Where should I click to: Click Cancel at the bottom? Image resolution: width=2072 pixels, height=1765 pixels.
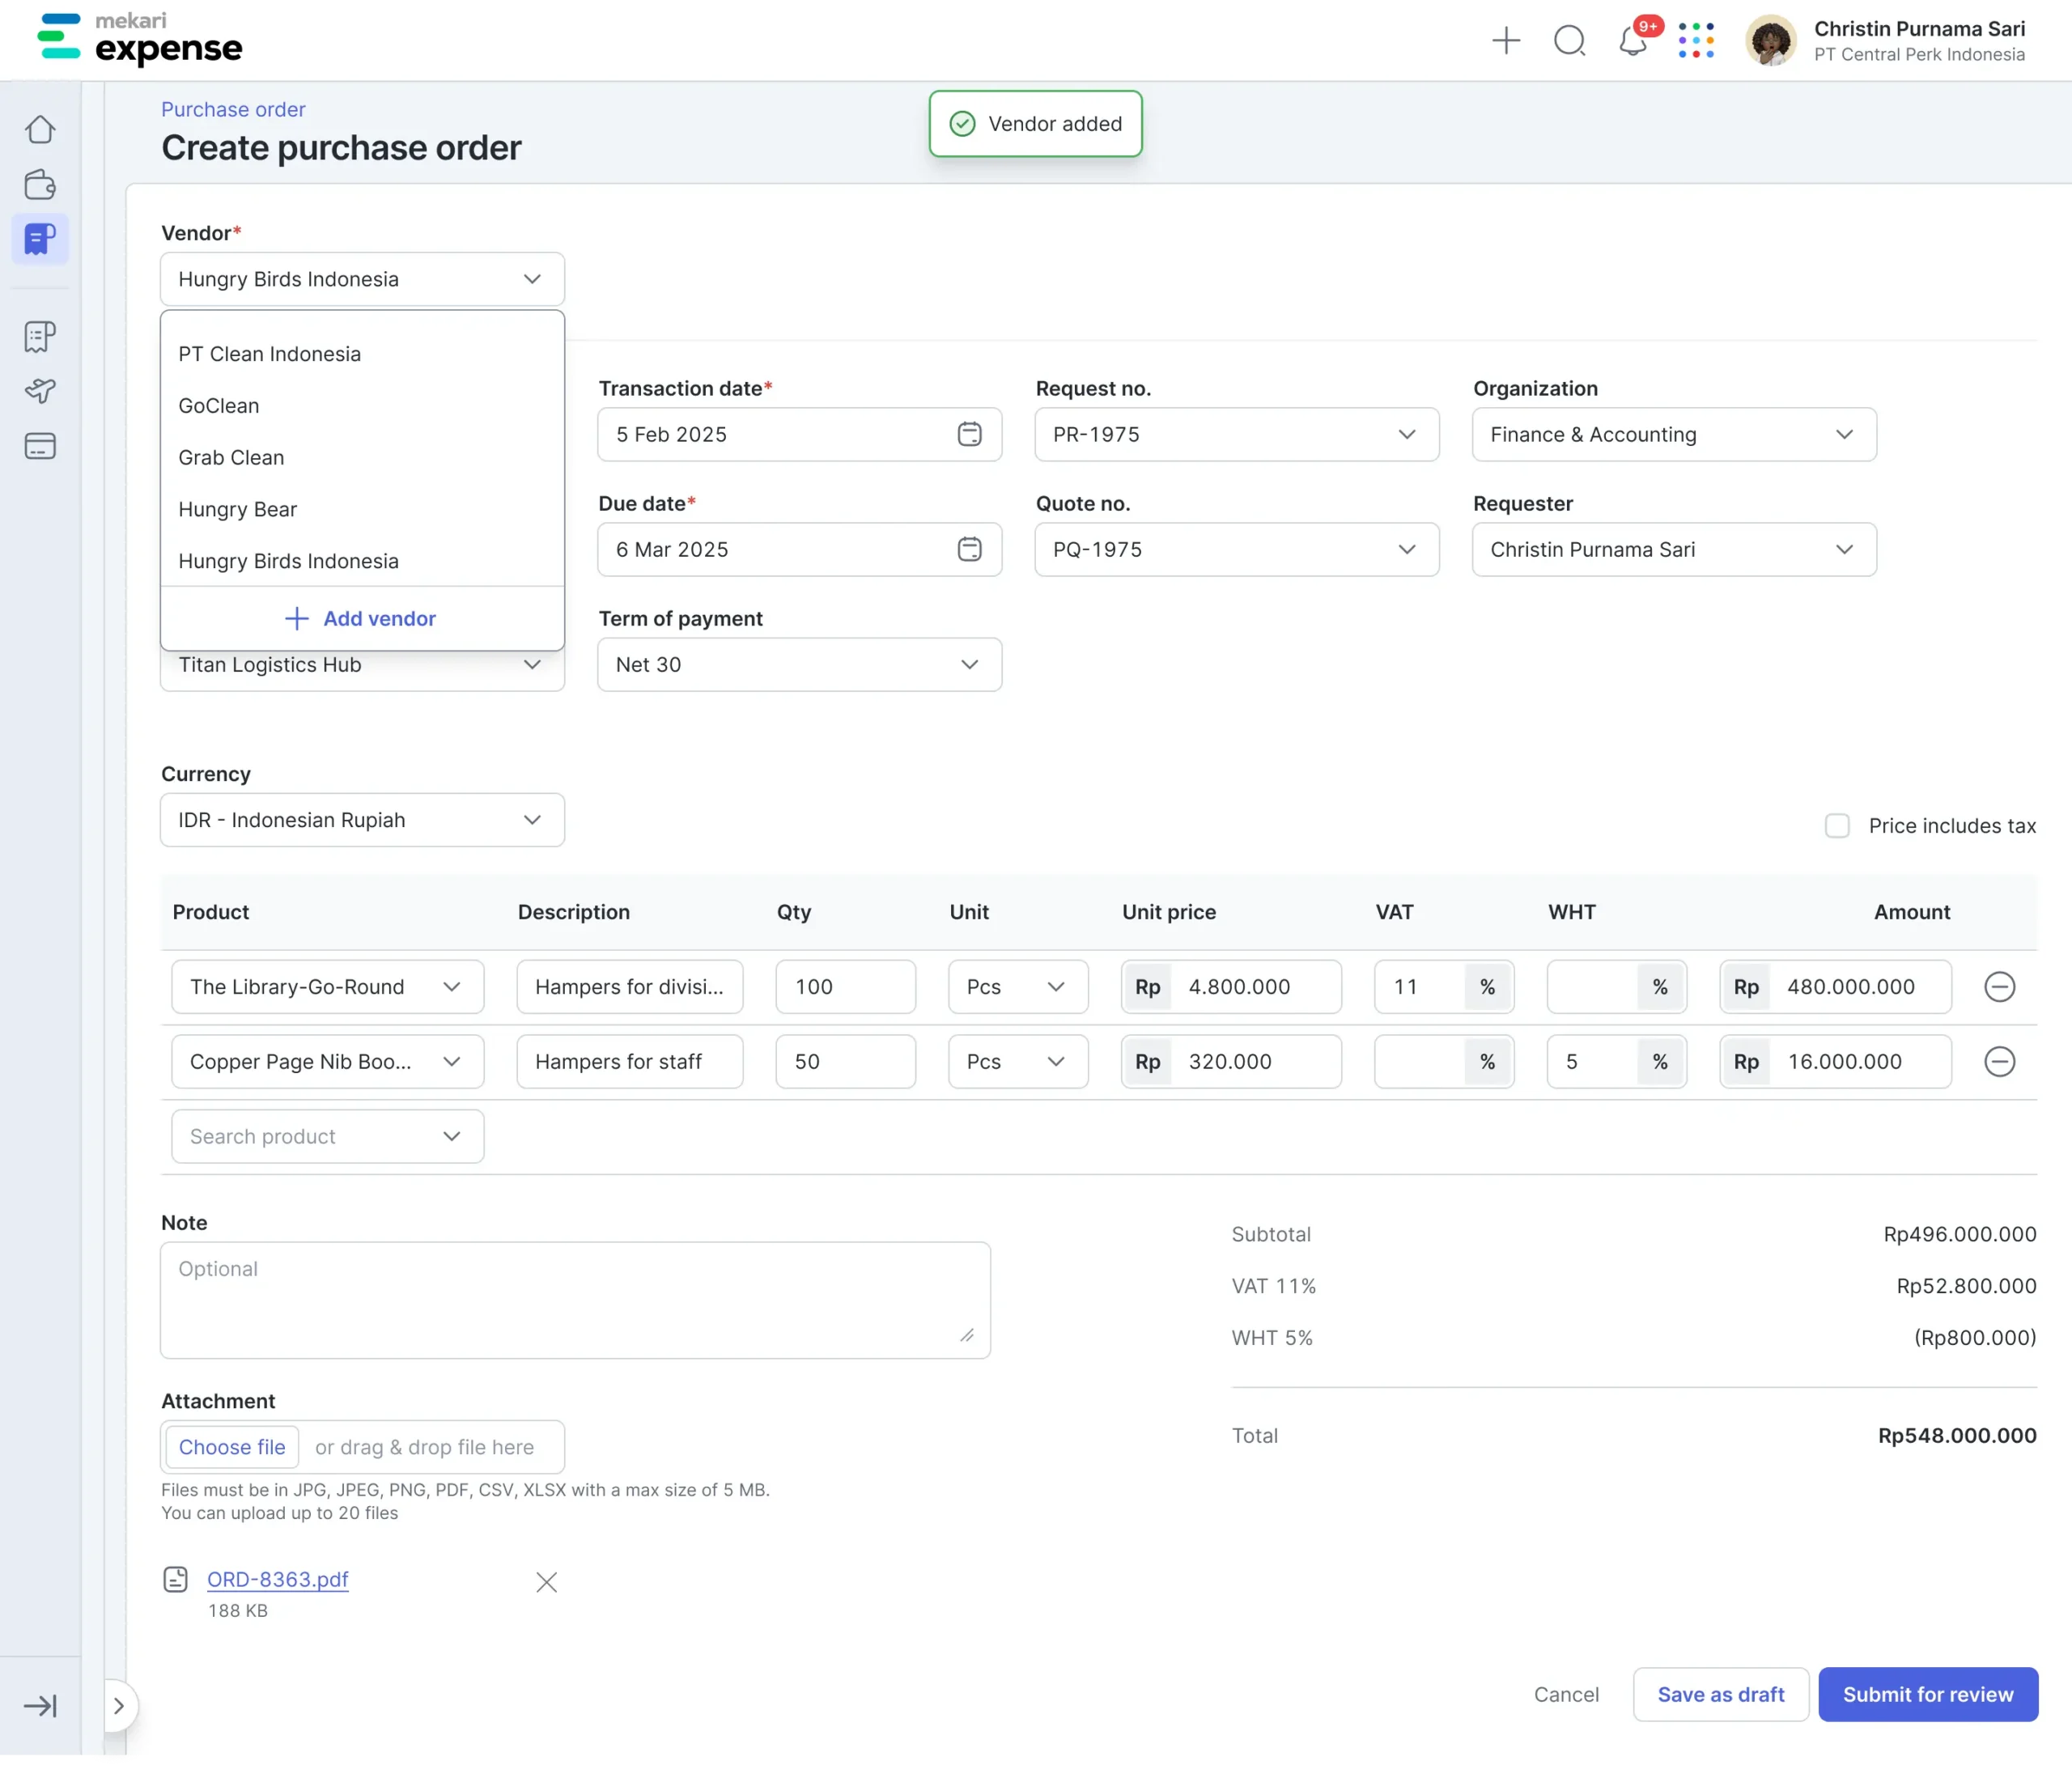pos(1566,1695)
